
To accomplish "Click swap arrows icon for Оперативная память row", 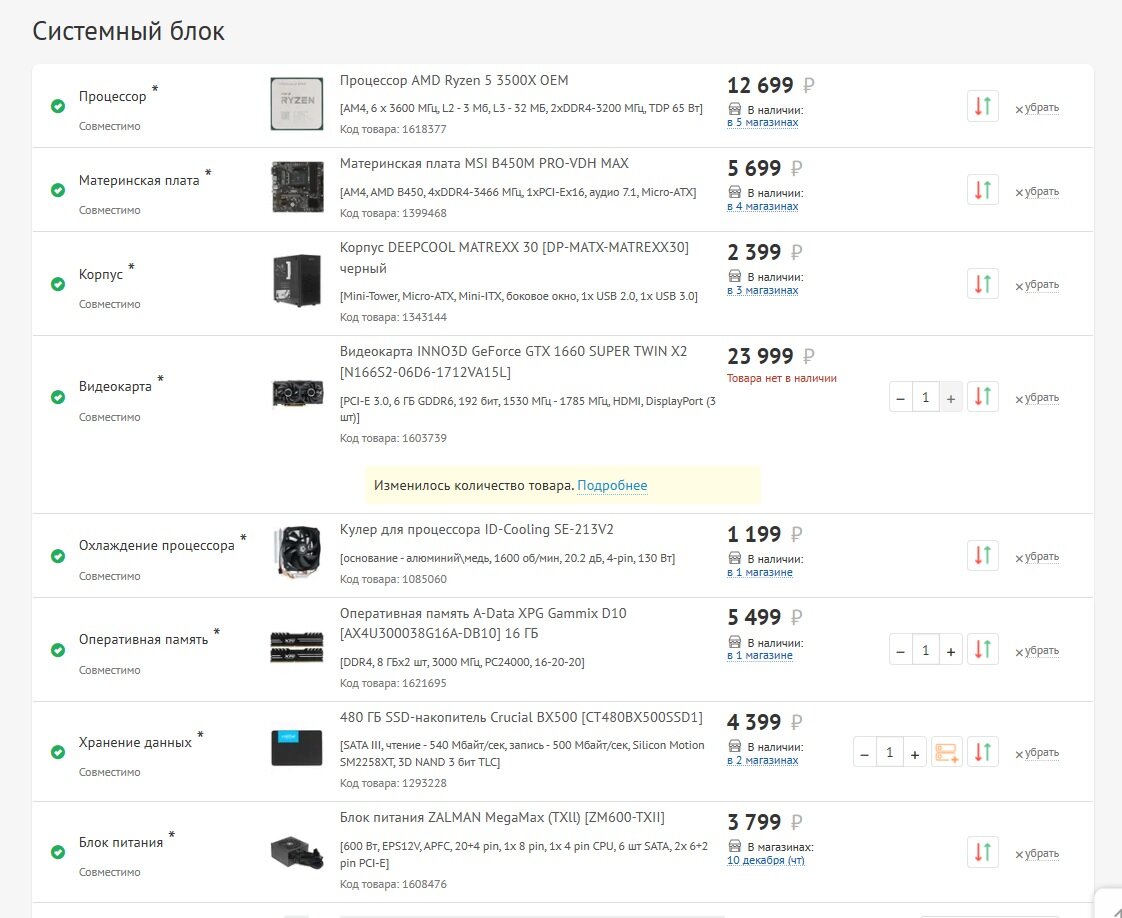I will (x=982, y=650).
